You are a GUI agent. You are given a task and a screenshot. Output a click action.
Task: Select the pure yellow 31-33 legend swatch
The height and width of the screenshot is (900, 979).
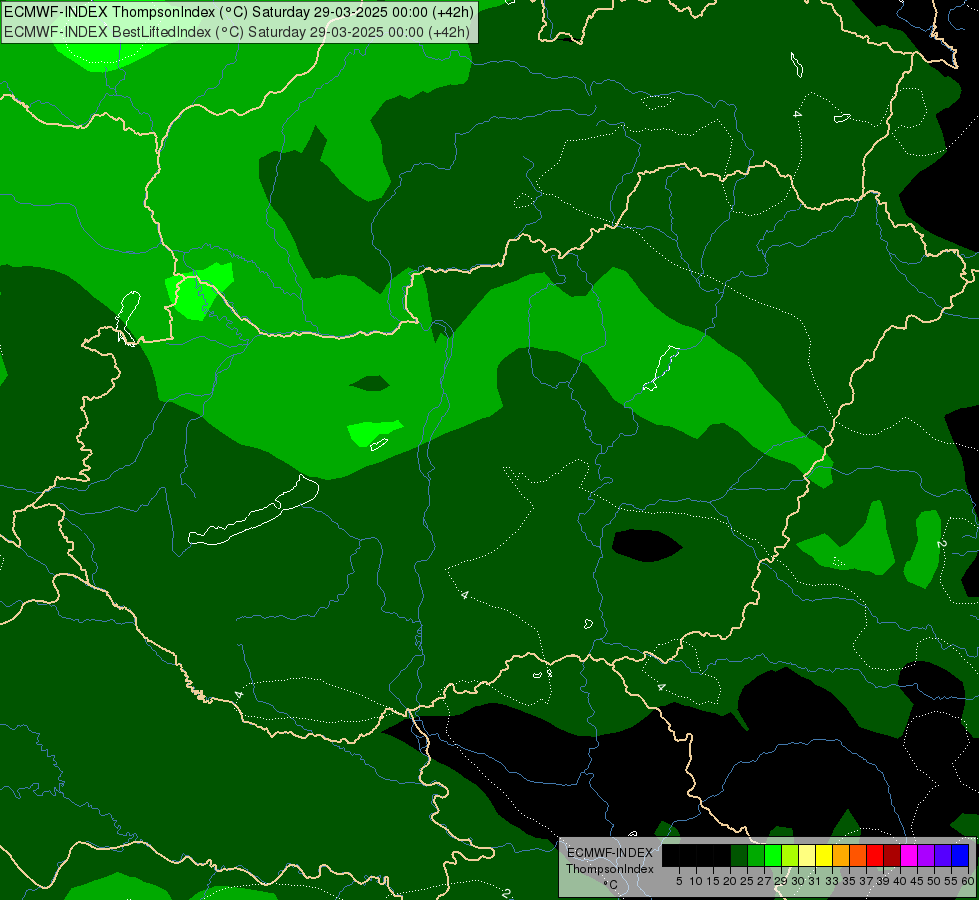click(824, 855)
